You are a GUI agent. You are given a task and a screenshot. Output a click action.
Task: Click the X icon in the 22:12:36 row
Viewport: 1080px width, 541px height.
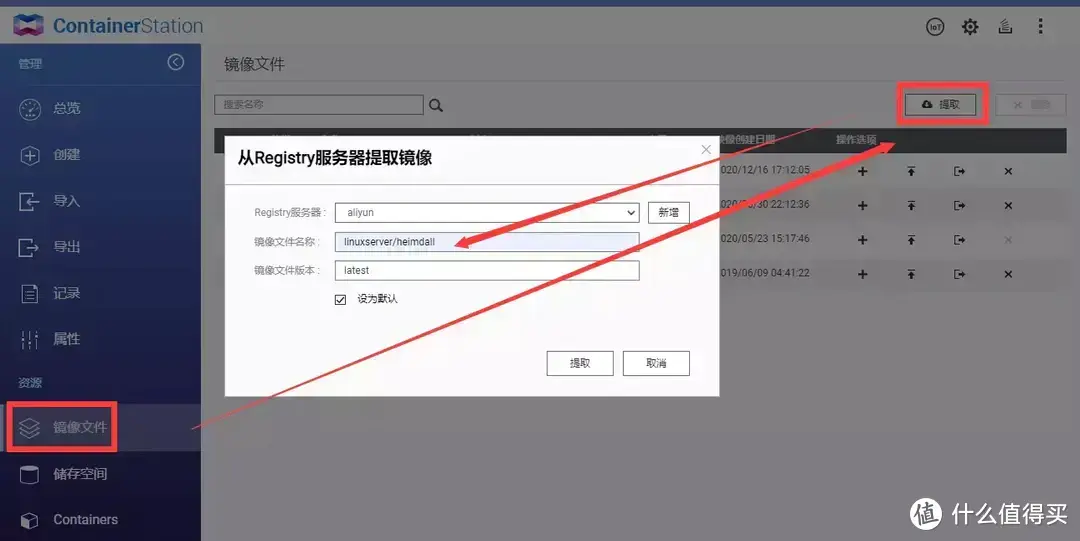click(1008, 205)
